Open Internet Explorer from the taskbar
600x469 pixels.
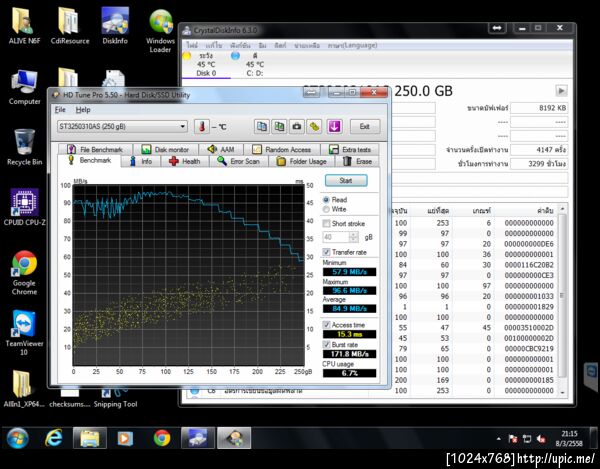[x=54, y=438]
